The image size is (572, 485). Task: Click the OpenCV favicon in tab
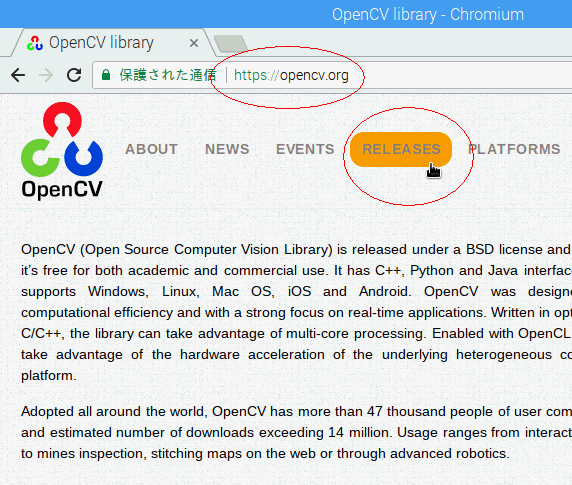[35, 43]
